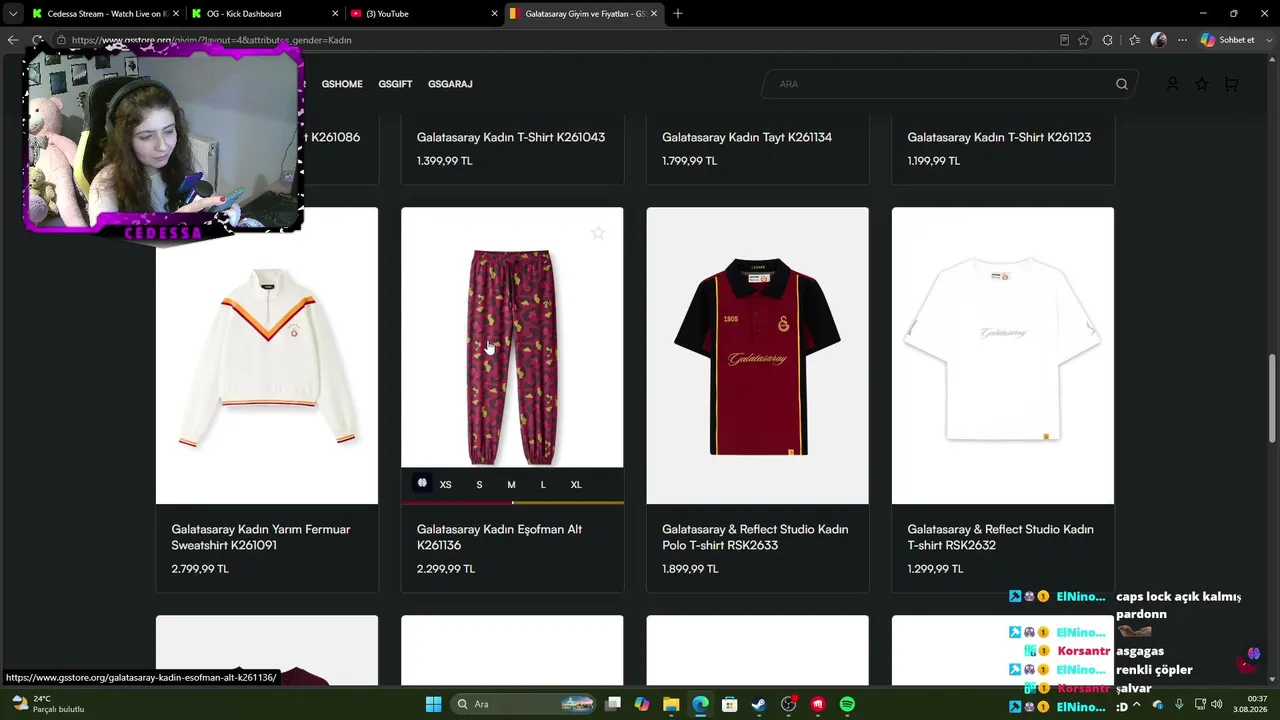View the maroon polo shirt image

(757, 356)
